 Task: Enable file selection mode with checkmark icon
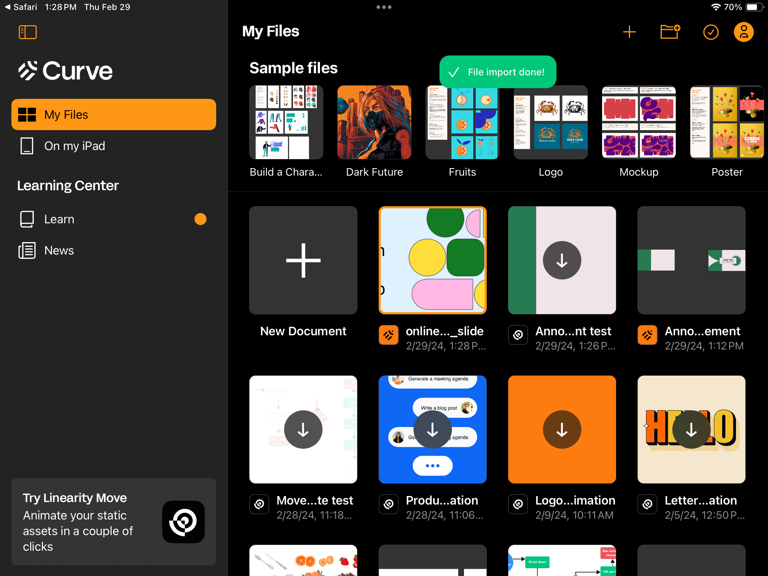click(x=711, y=32)
